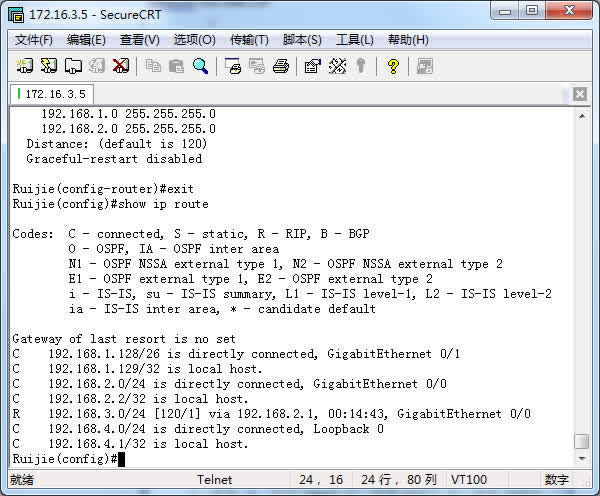Image resolution: width=600 pixels, height=496 pixels.
Task: Open the 查看(V) menu
Action: [139, 40]
